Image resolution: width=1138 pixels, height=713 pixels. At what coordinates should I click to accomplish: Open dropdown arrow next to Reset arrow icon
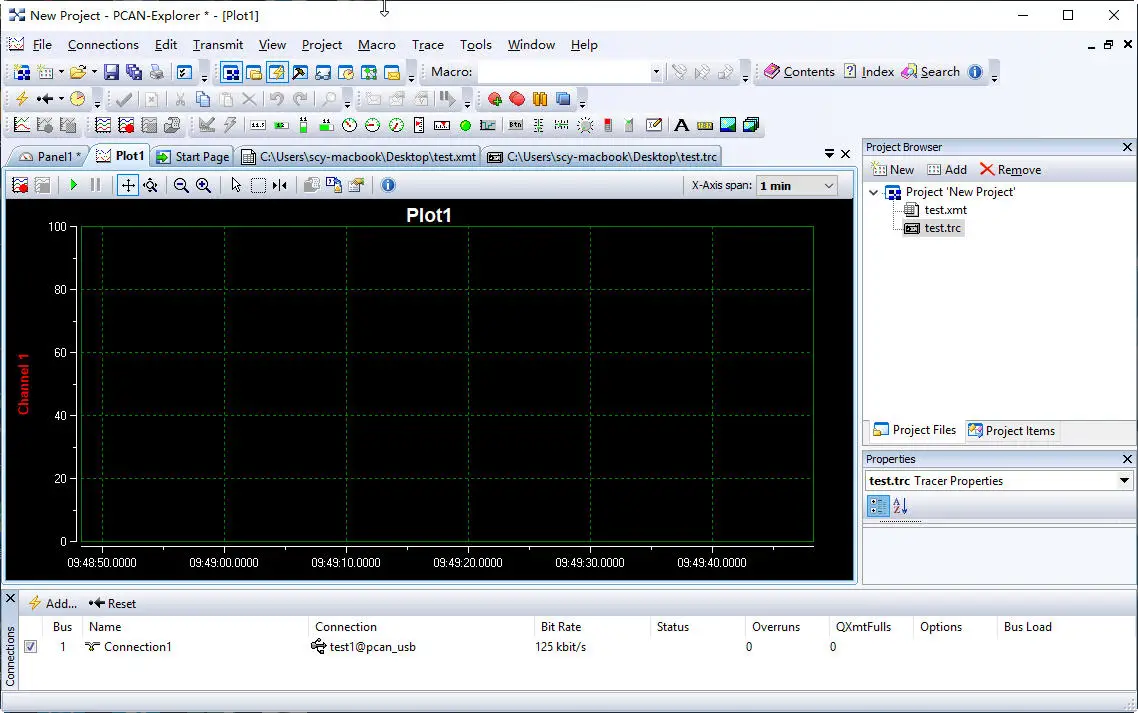pyautogui.click(x=61, y=99)
